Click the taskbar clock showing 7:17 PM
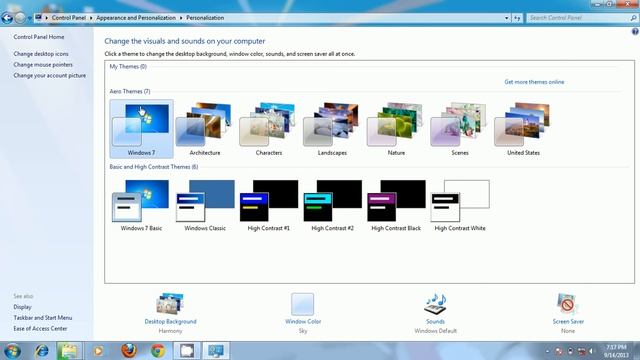The width and height of the screenshot is (640, 360). pos(616,351)
